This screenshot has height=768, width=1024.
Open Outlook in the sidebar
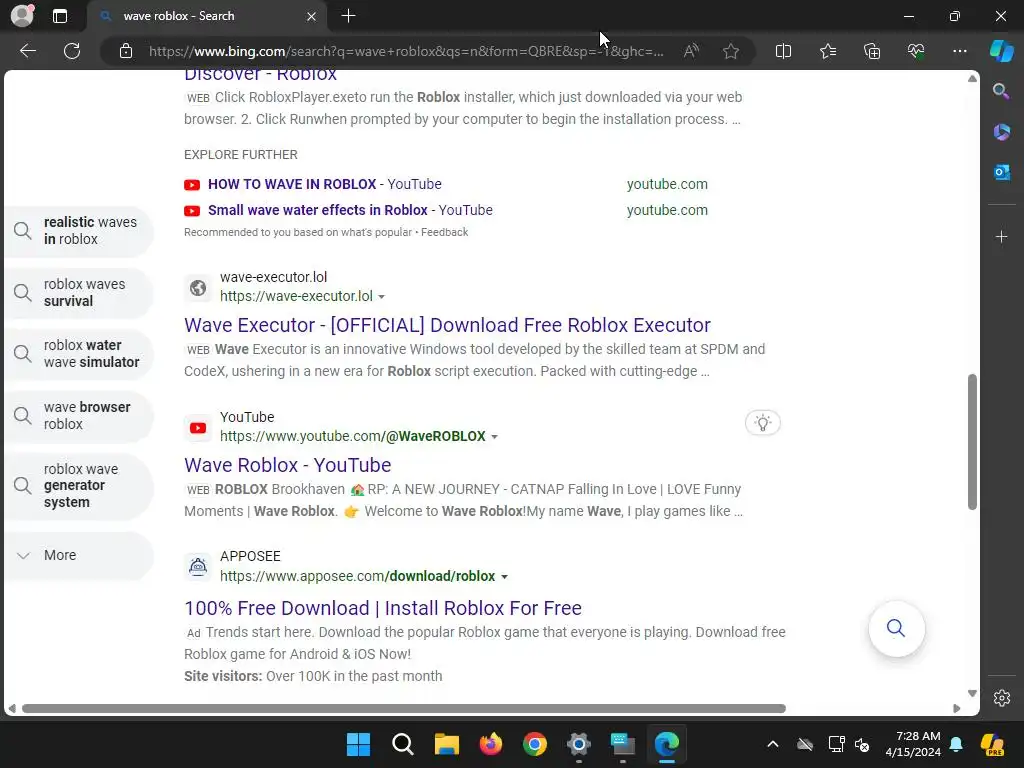point(1001,172)
